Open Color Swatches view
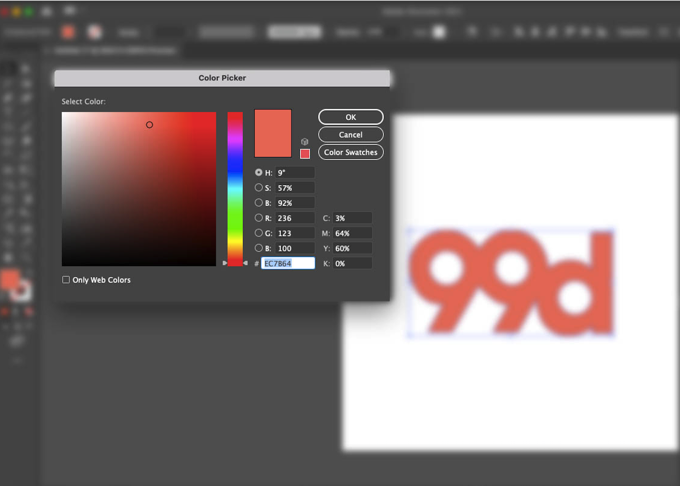Image resolution: width=680 pixels, height=486 pixels. 350,153
